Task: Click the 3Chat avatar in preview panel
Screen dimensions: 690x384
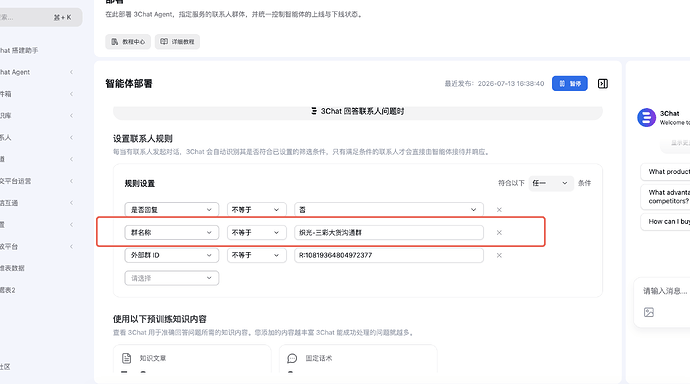Action: point(646,117)
